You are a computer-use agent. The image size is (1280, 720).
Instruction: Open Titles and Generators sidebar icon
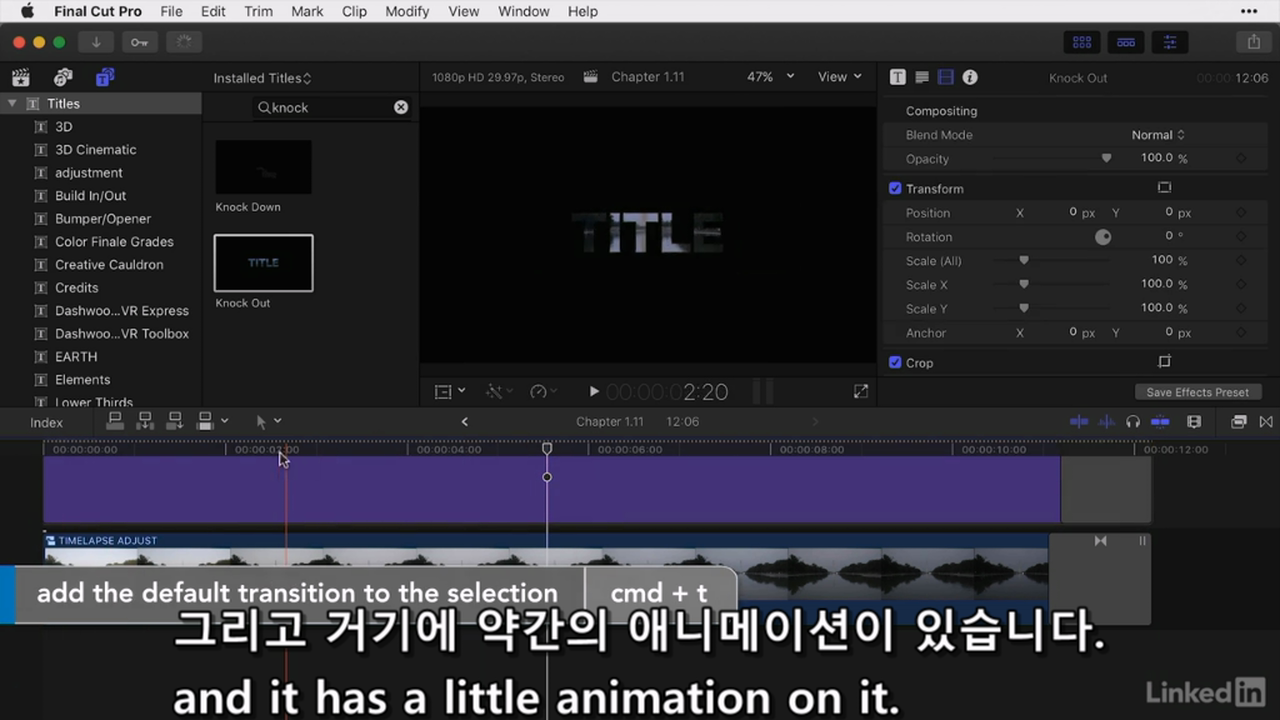tap(105, 77)
